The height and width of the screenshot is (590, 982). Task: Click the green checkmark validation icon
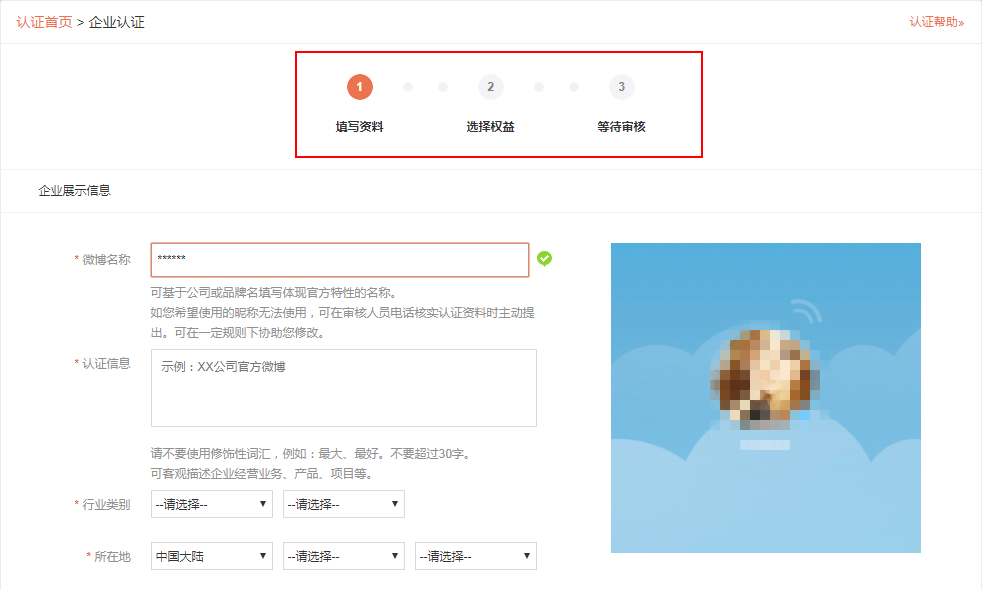(545, 259)
